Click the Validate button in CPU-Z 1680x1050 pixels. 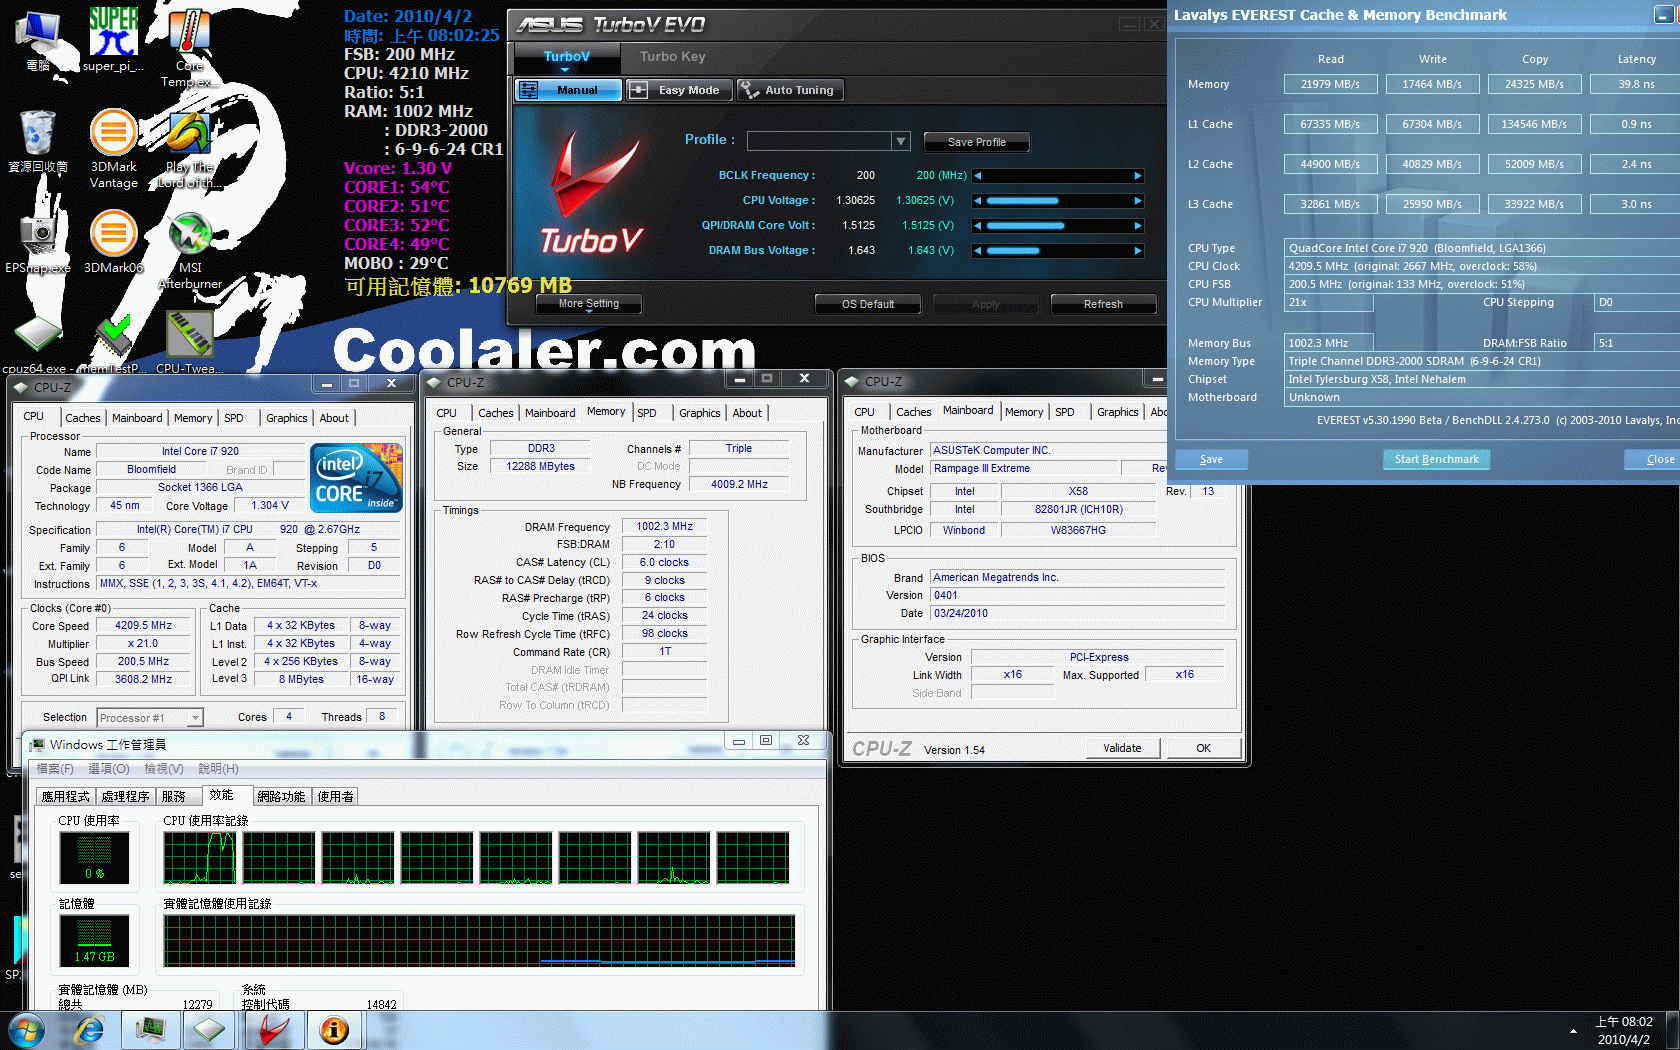click(1122, 748)
